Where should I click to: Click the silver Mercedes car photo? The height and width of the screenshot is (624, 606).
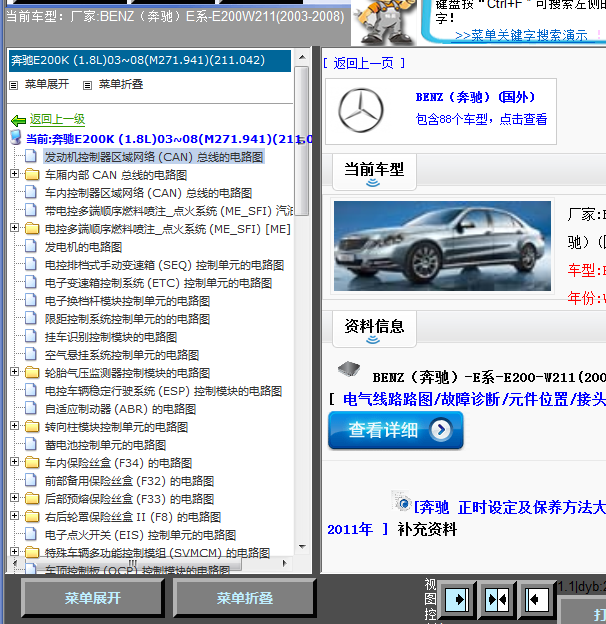442,246
